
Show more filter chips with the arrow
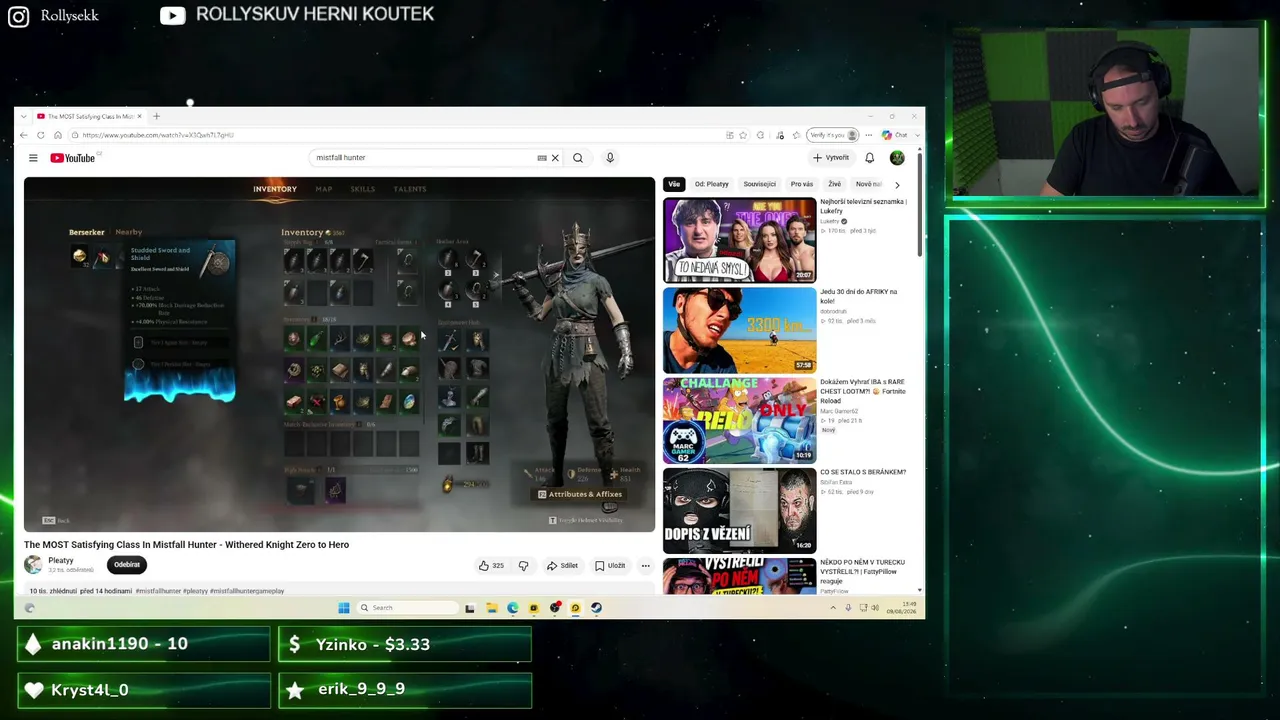pyautogui.click(x=897, y=184)
